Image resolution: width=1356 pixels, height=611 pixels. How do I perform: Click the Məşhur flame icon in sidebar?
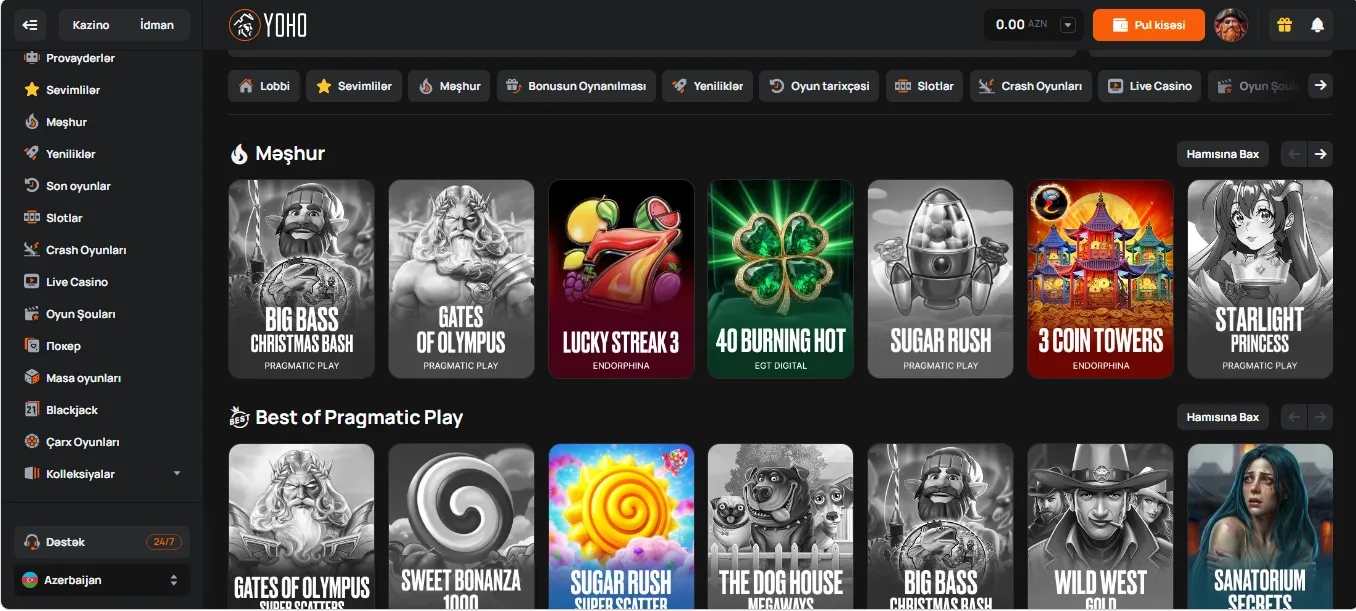click(x=31, y=122)
